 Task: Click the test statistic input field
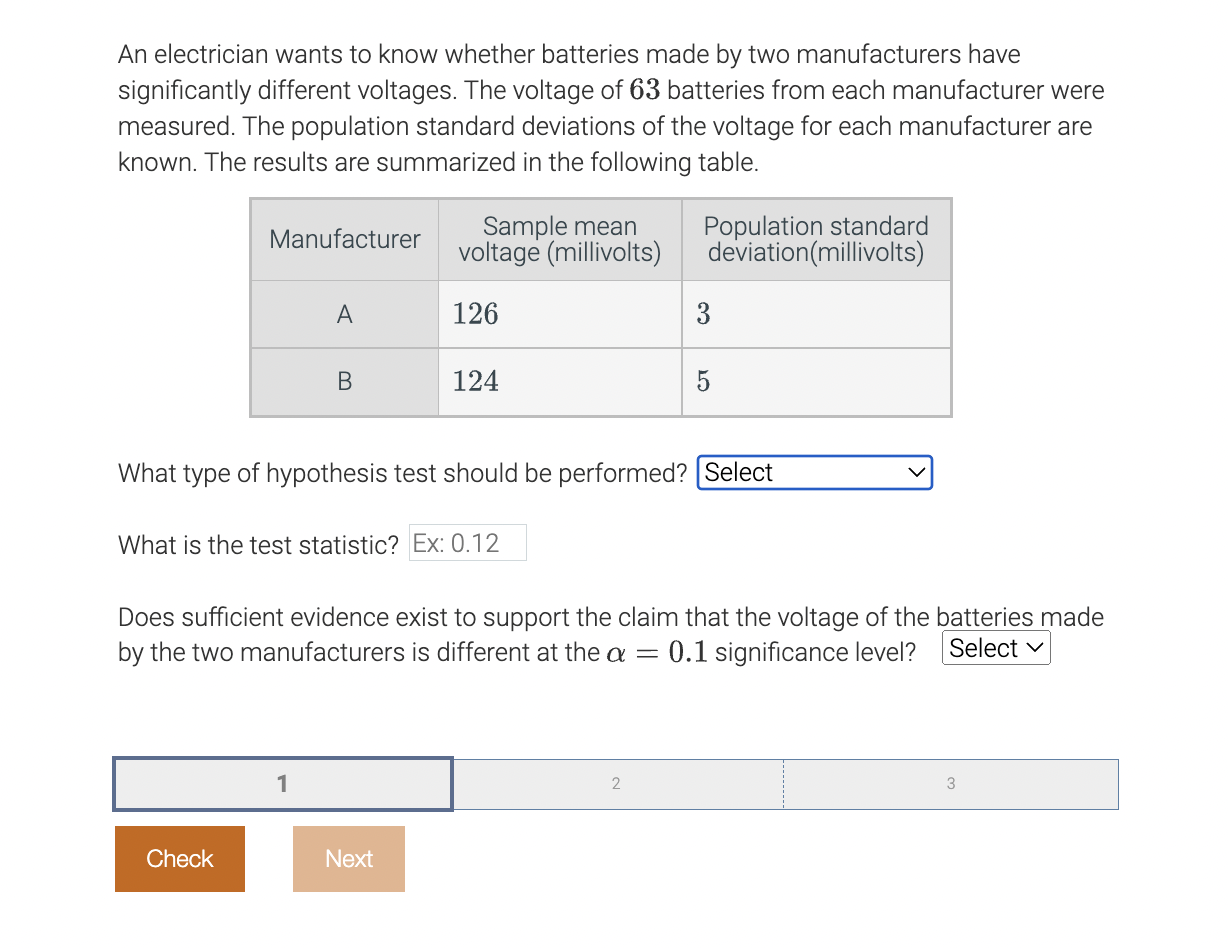point(467,542)
